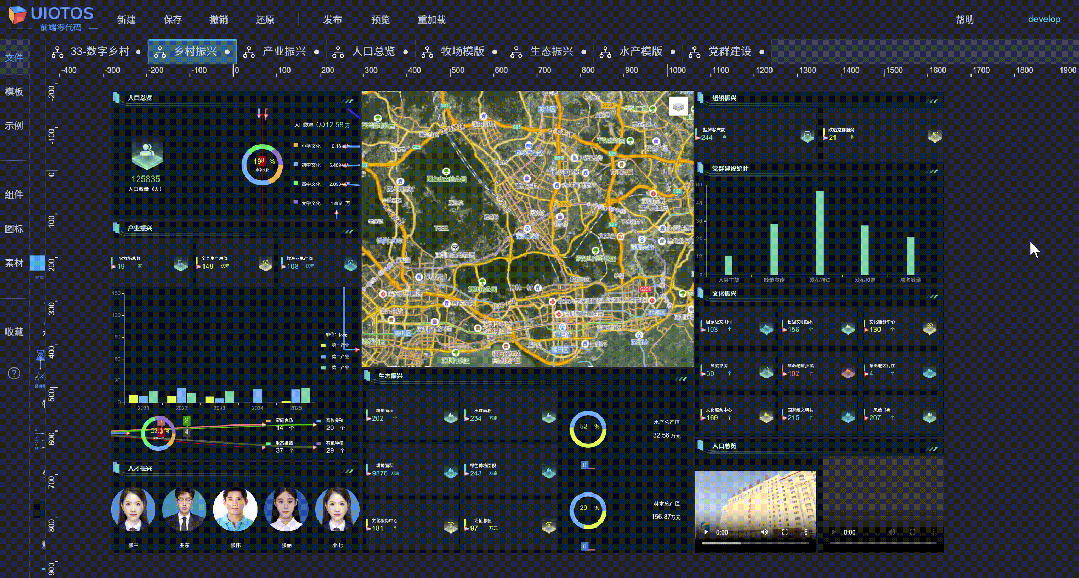Select the 150% donut chart in 人口总览
The width and height of the screenshot is (1079, 578).
(262, 164)
